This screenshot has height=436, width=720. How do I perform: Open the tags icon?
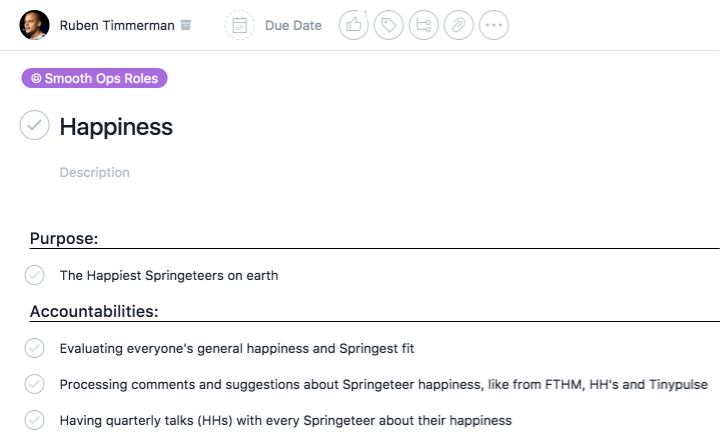point(388,25)
